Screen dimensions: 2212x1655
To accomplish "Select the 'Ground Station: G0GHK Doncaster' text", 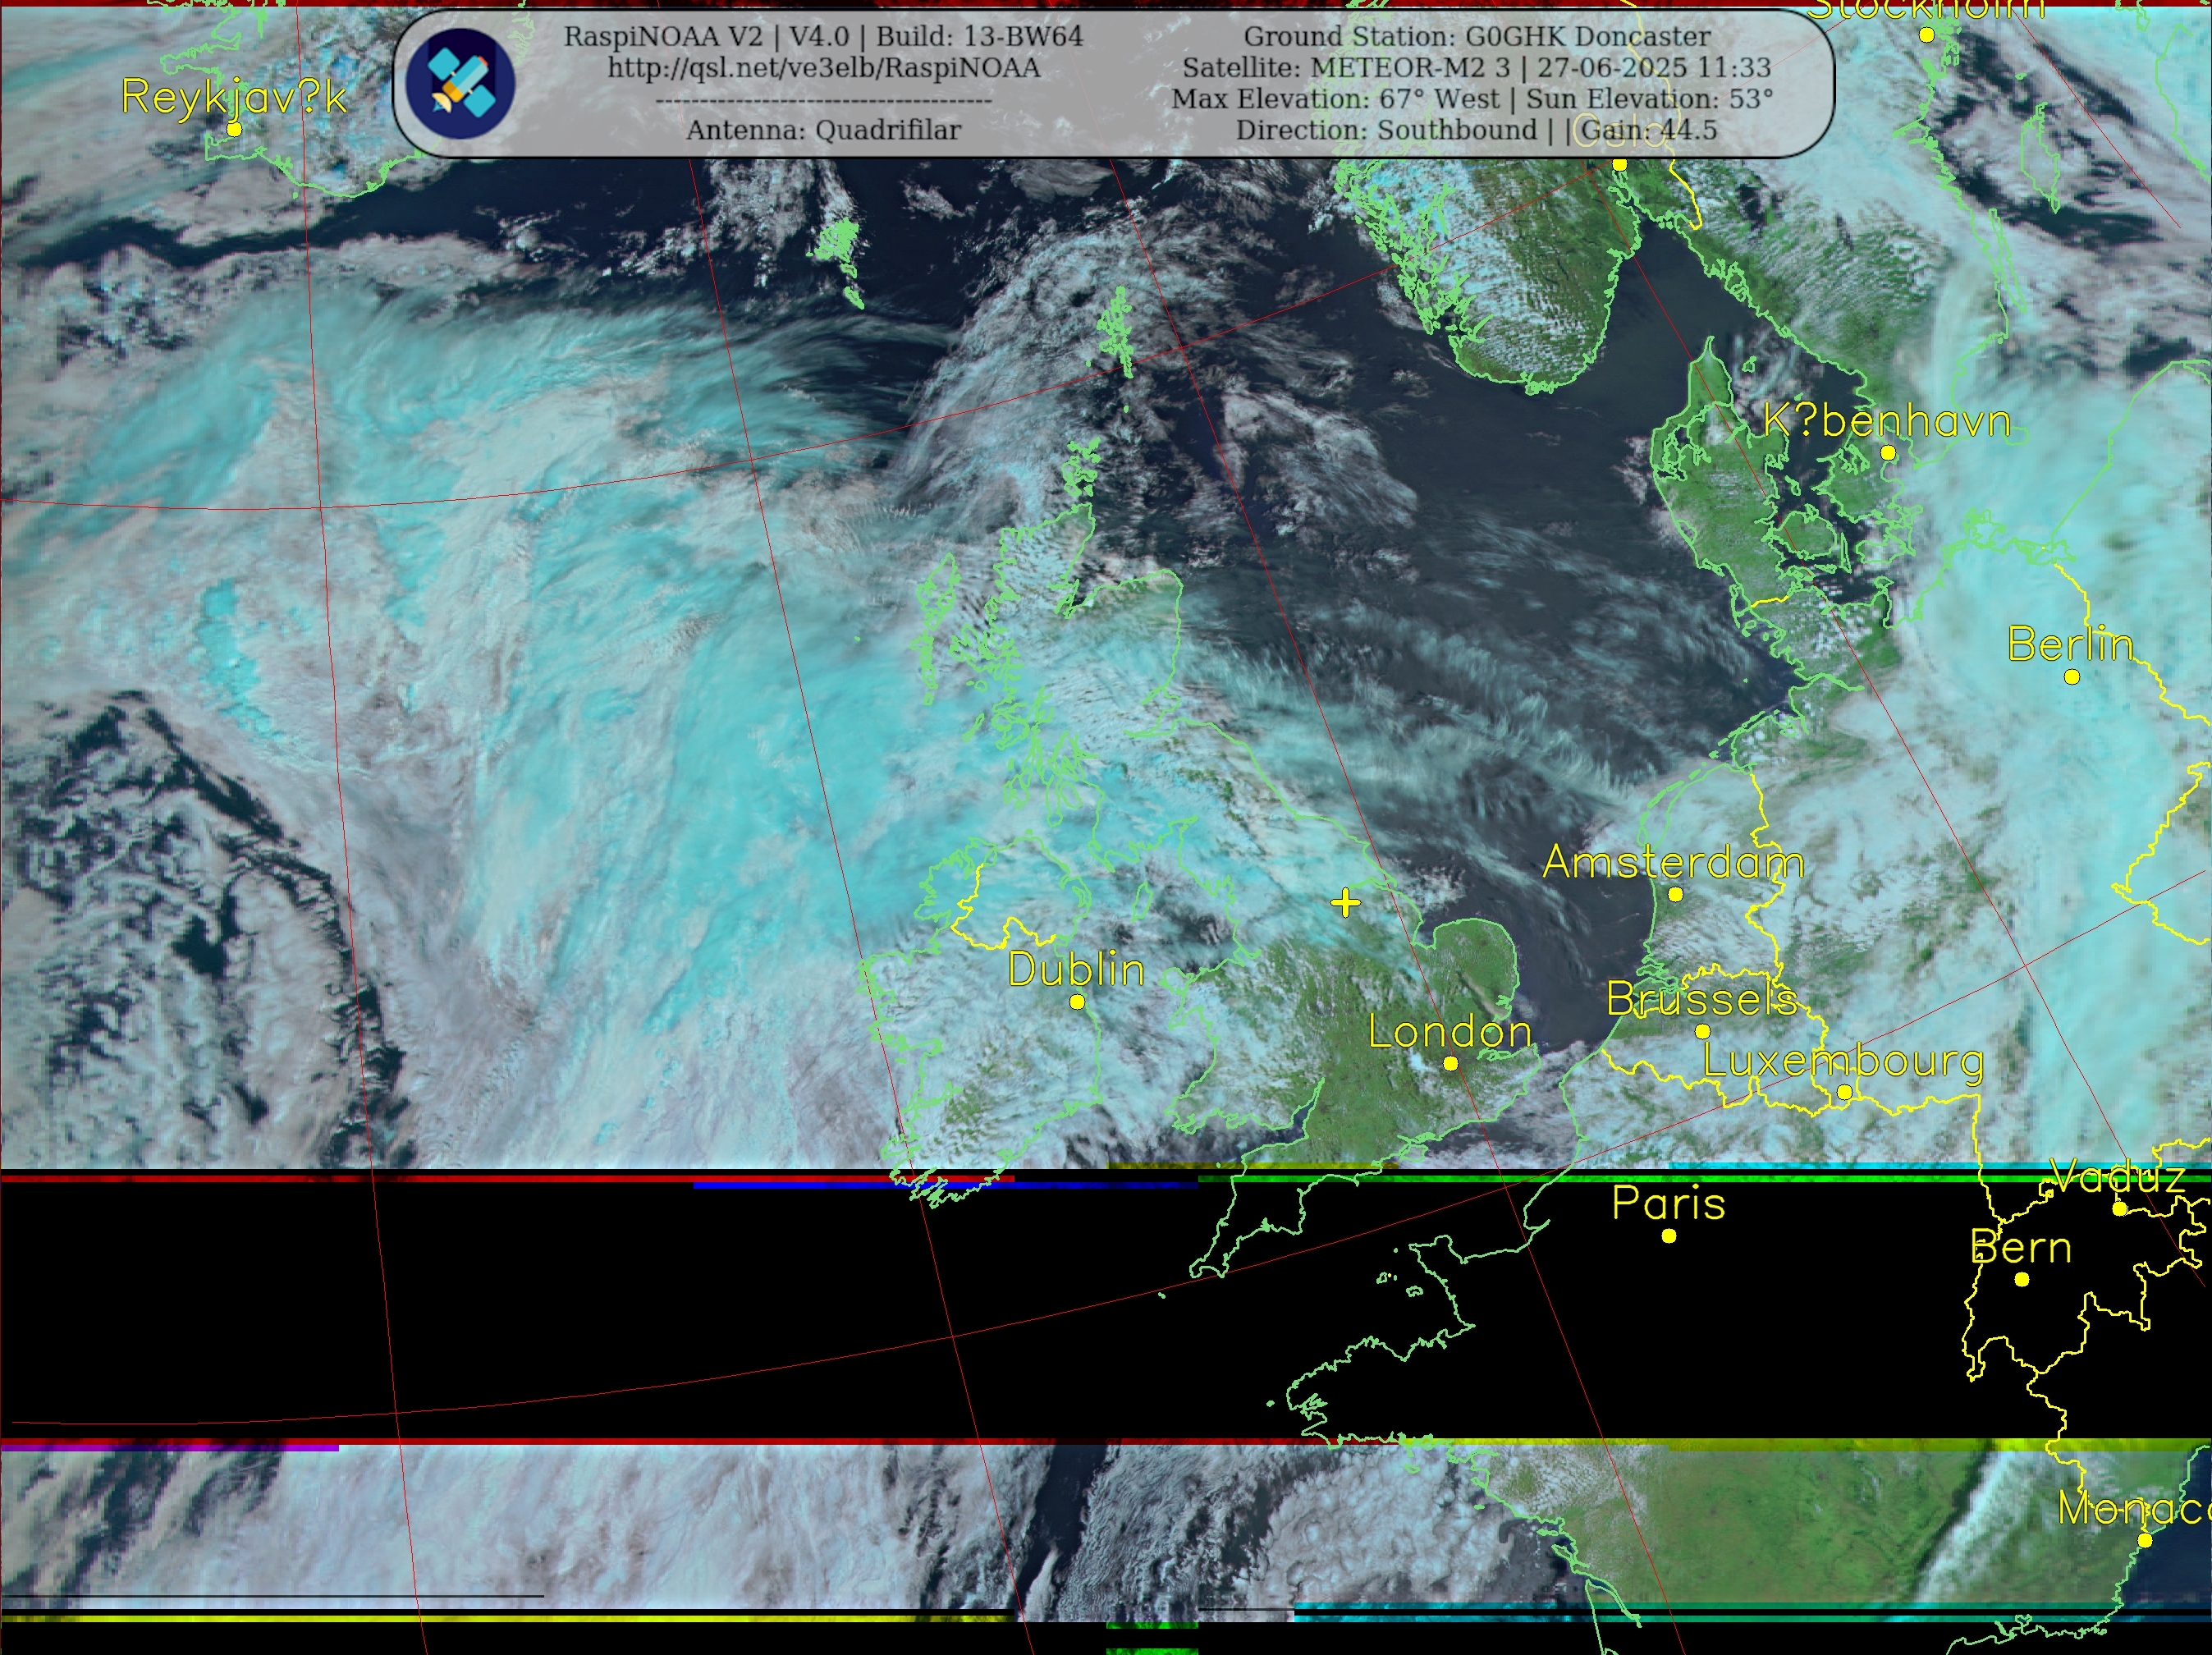I will coord(1477,37).
